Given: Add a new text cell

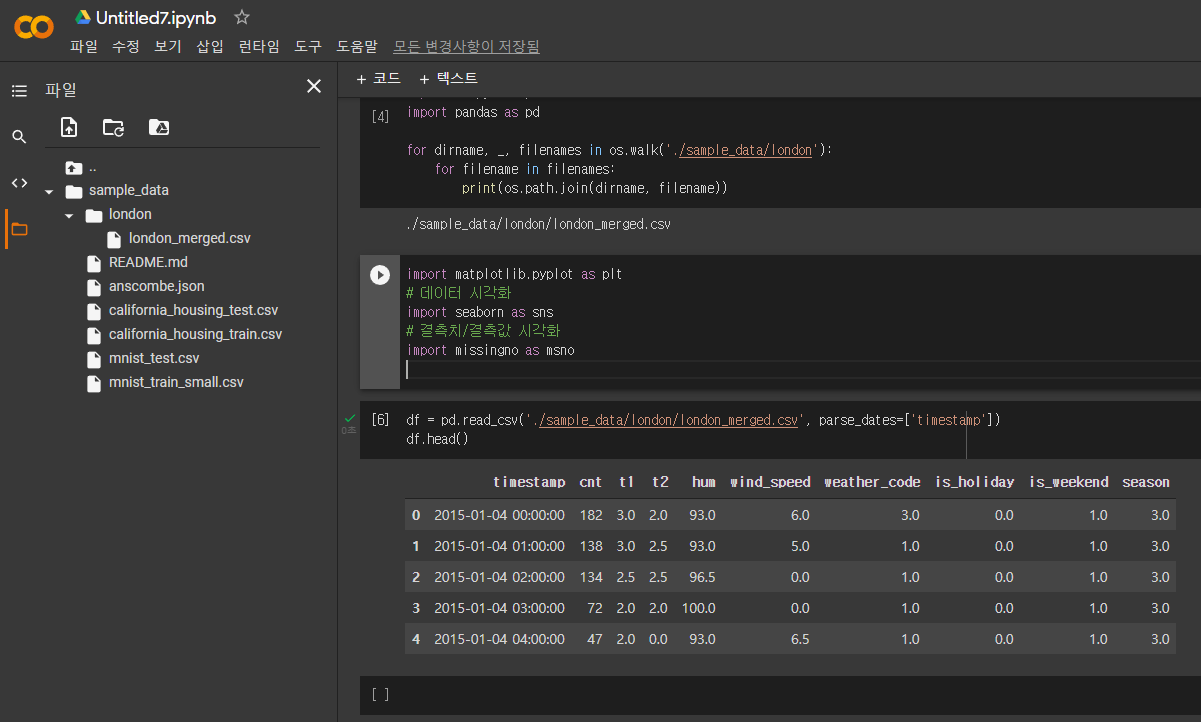Looking at the screenshot, I should point(448,78).
